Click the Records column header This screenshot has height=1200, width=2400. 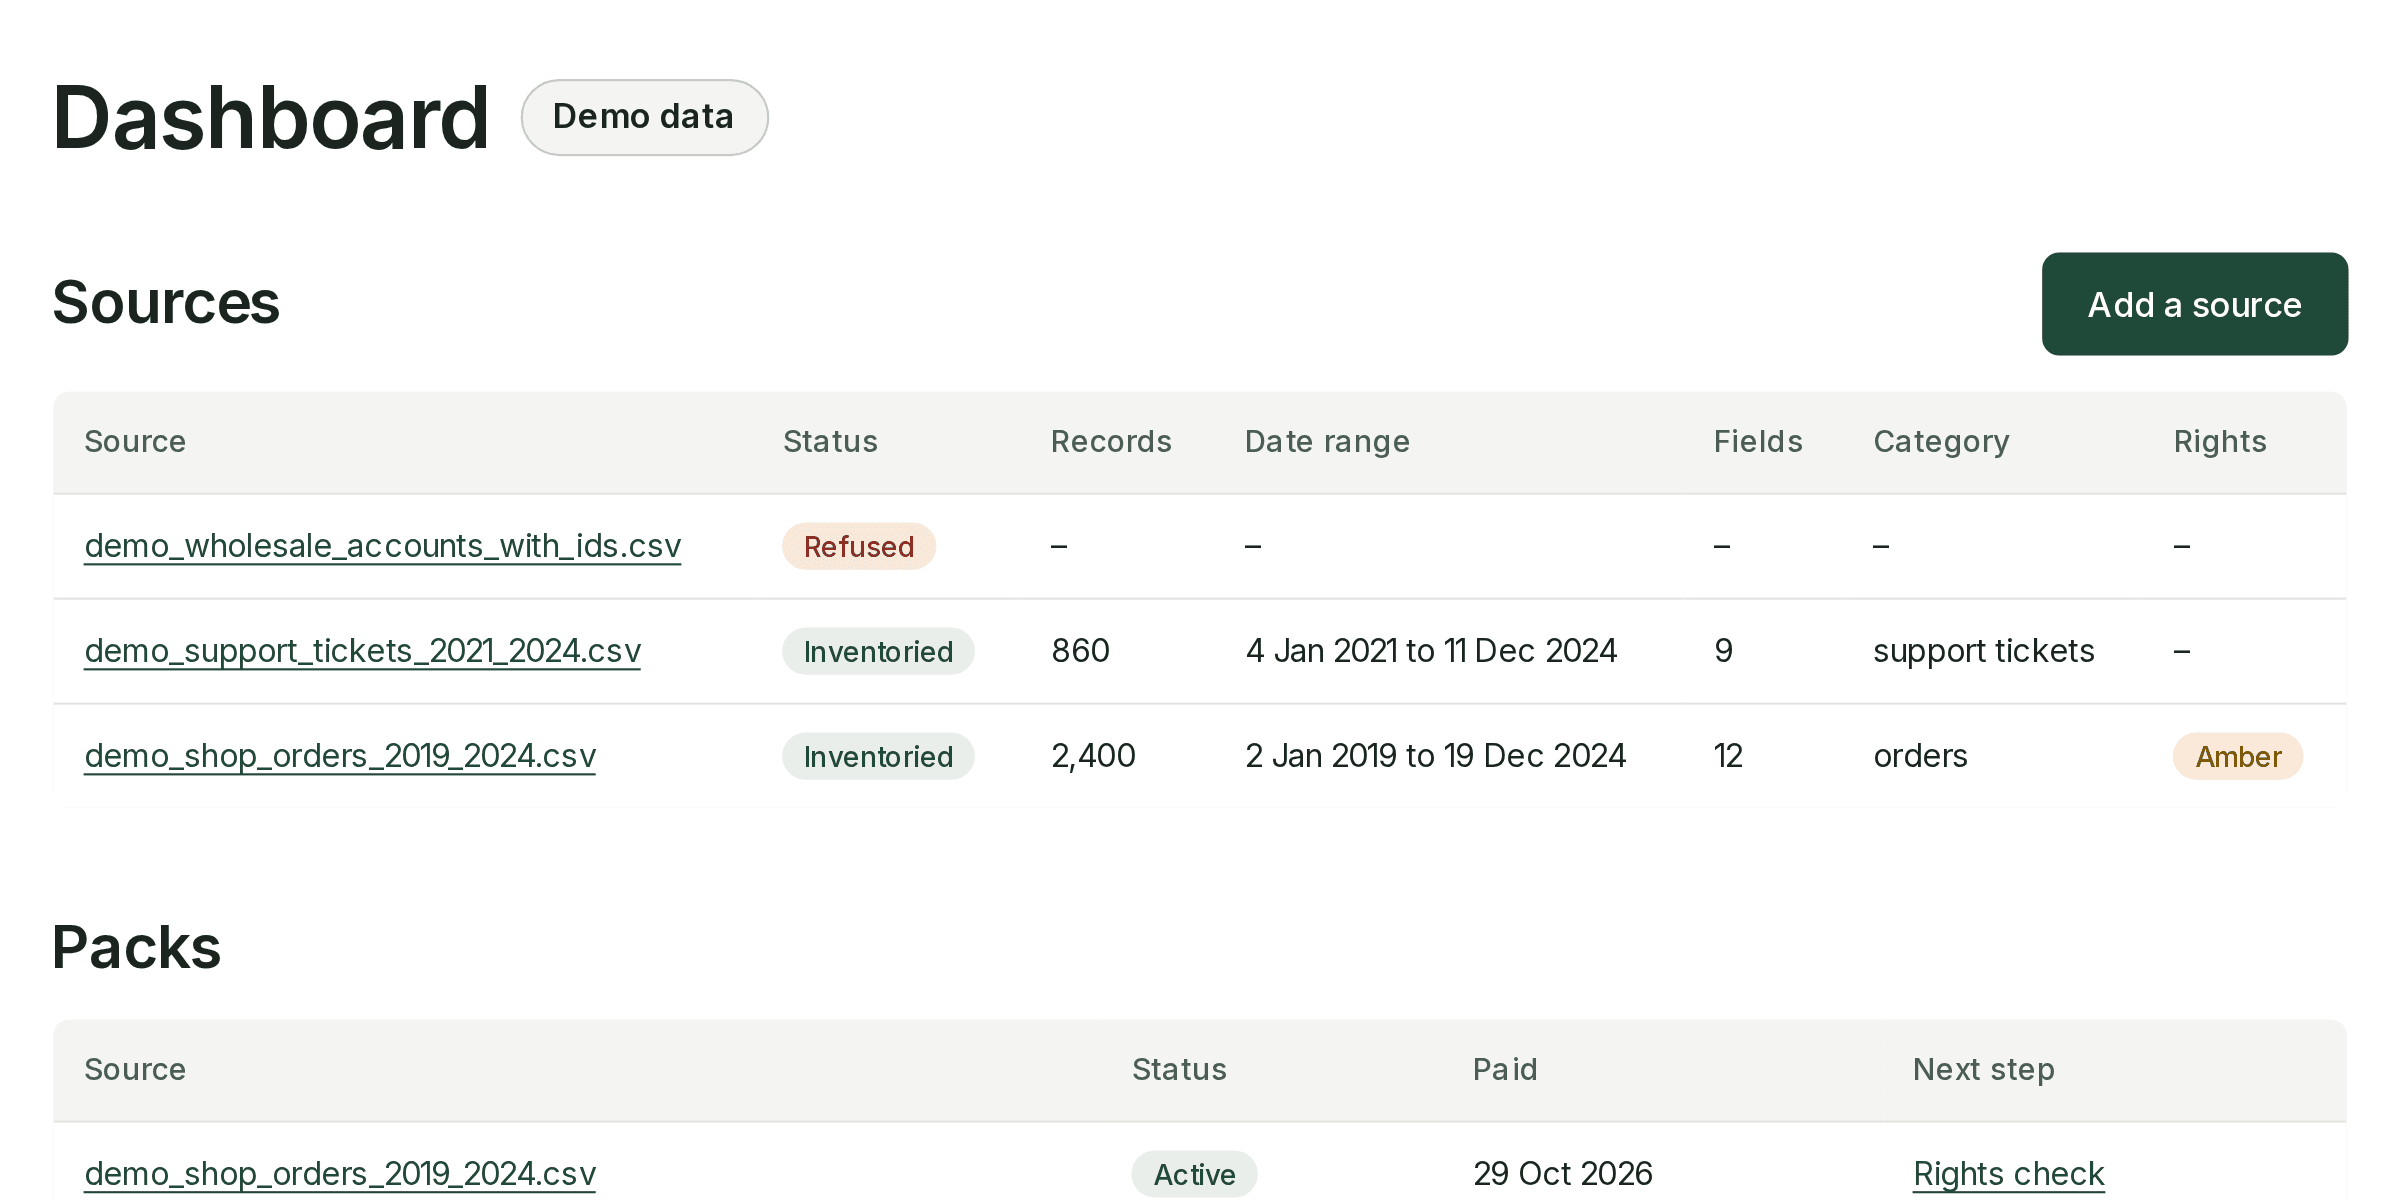(1111, 441)
